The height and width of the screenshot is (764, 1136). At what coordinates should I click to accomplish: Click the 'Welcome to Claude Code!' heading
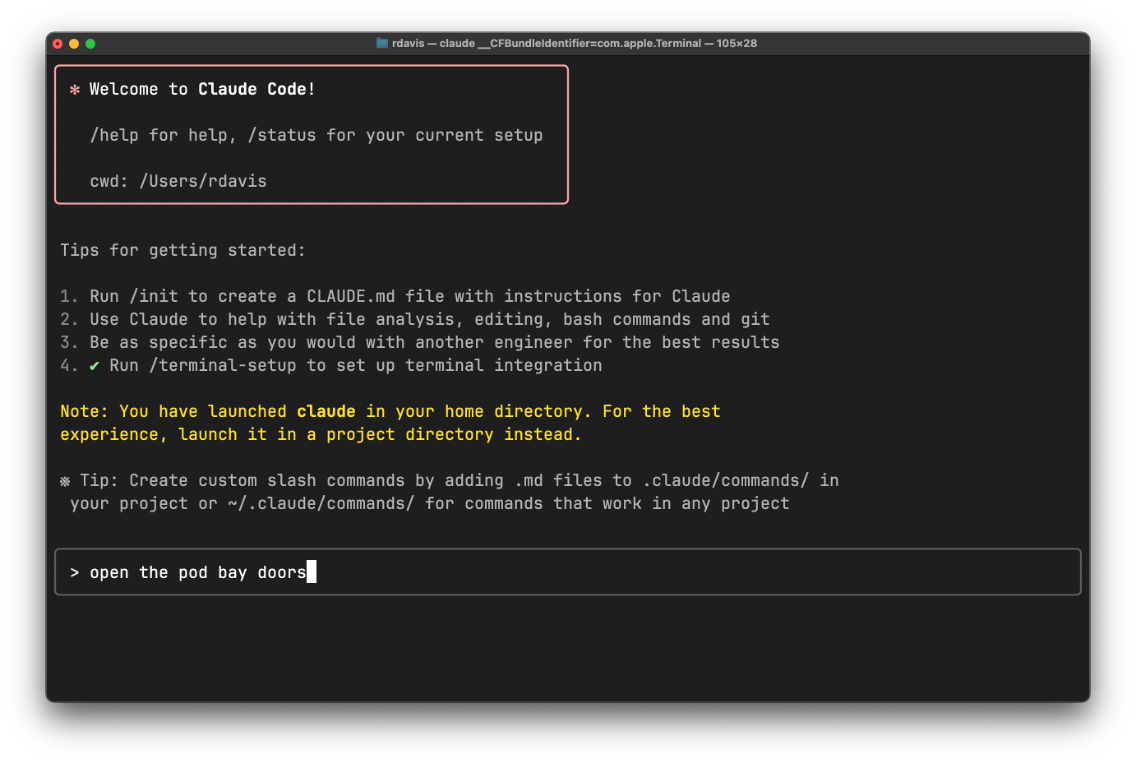[202, 89]
